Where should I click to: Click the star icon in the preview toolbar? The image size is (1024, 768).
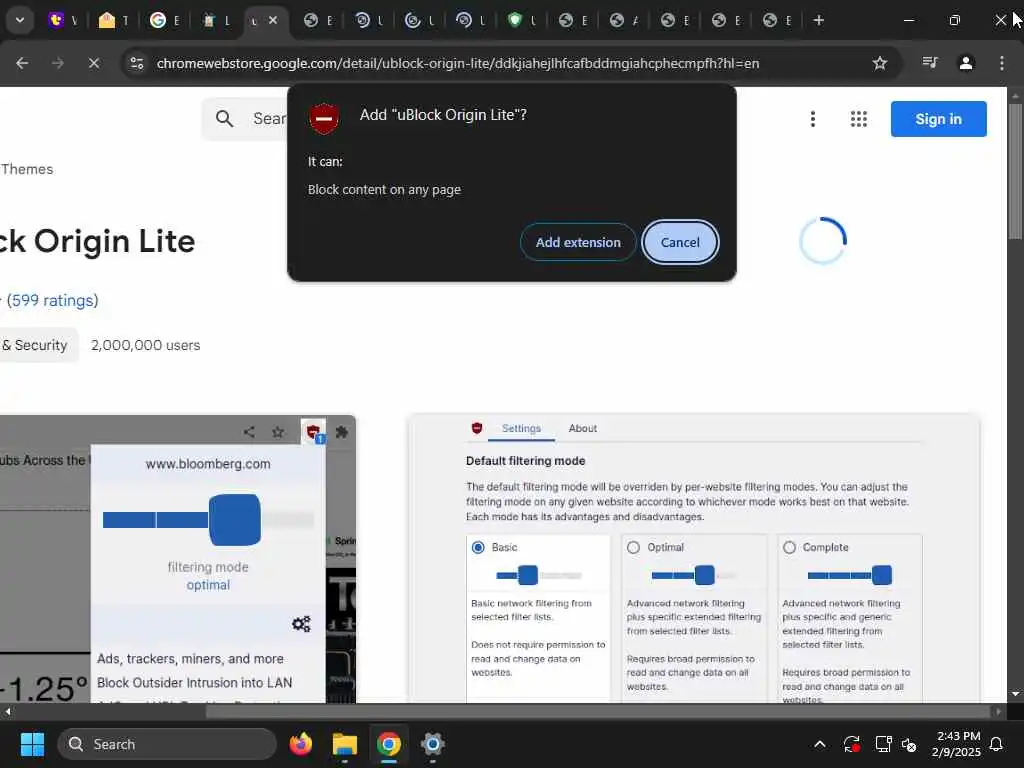(278, 432)
